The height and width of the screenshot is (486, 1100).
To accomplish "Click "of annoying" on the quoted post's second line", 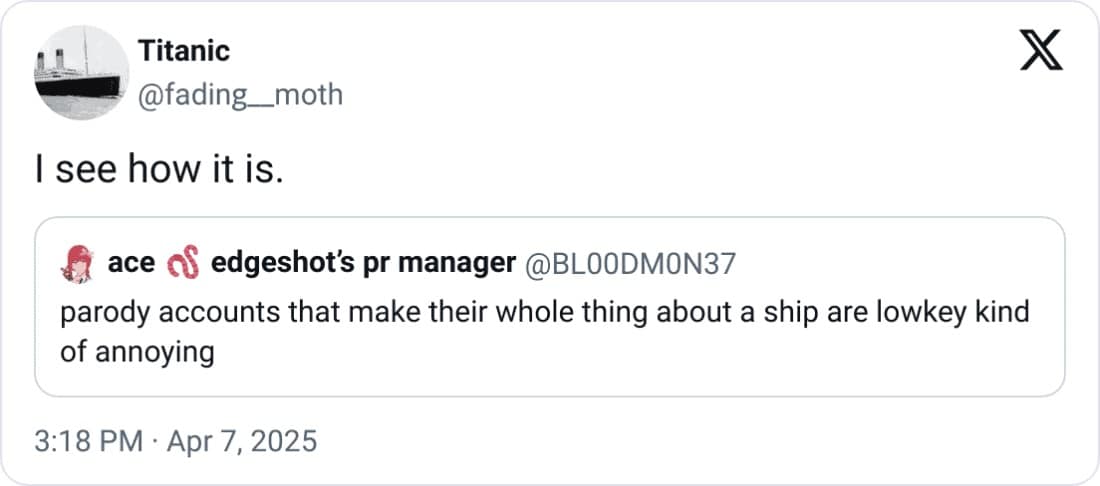I will 137,352.
